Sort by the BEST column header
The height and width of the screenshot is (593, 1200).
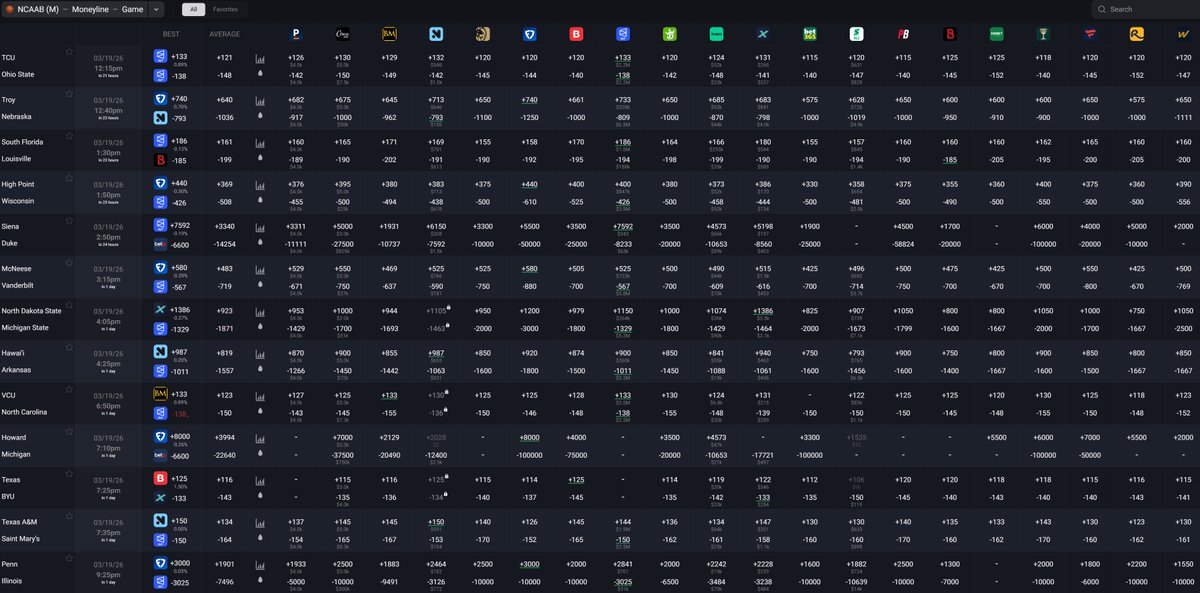click(172, 34)
